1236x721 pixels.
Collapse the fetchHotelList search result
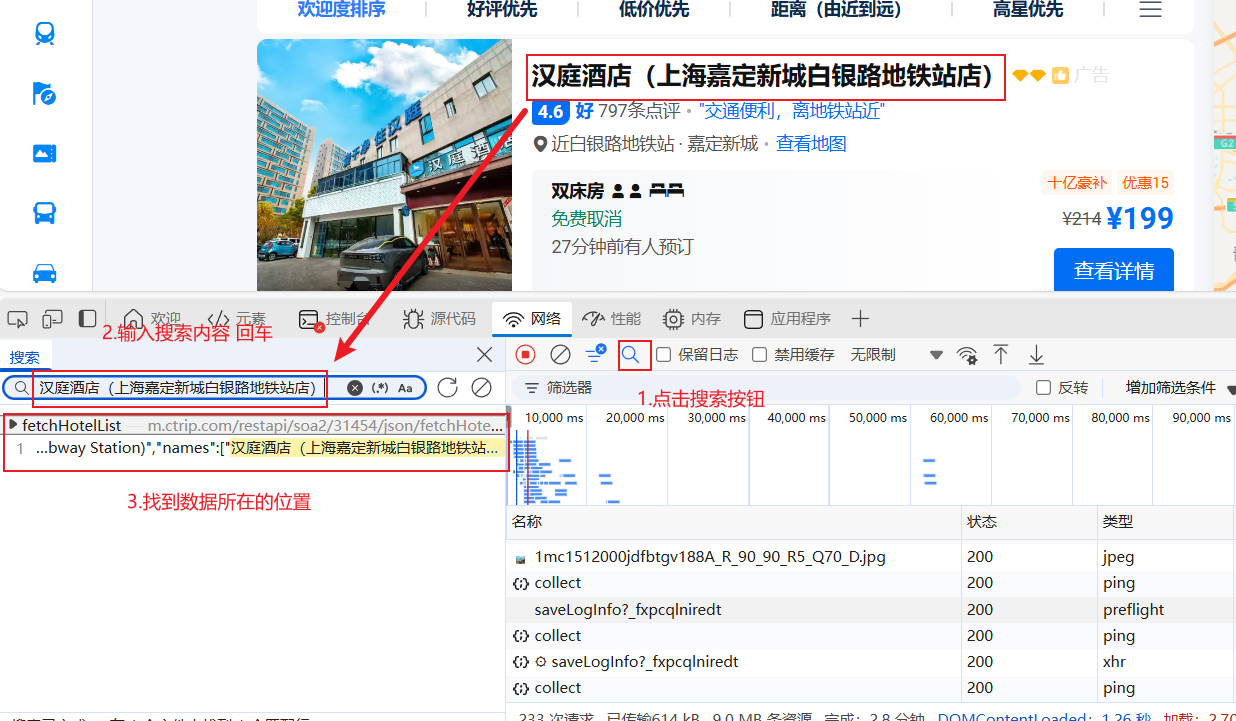click(x=13, y=425)
